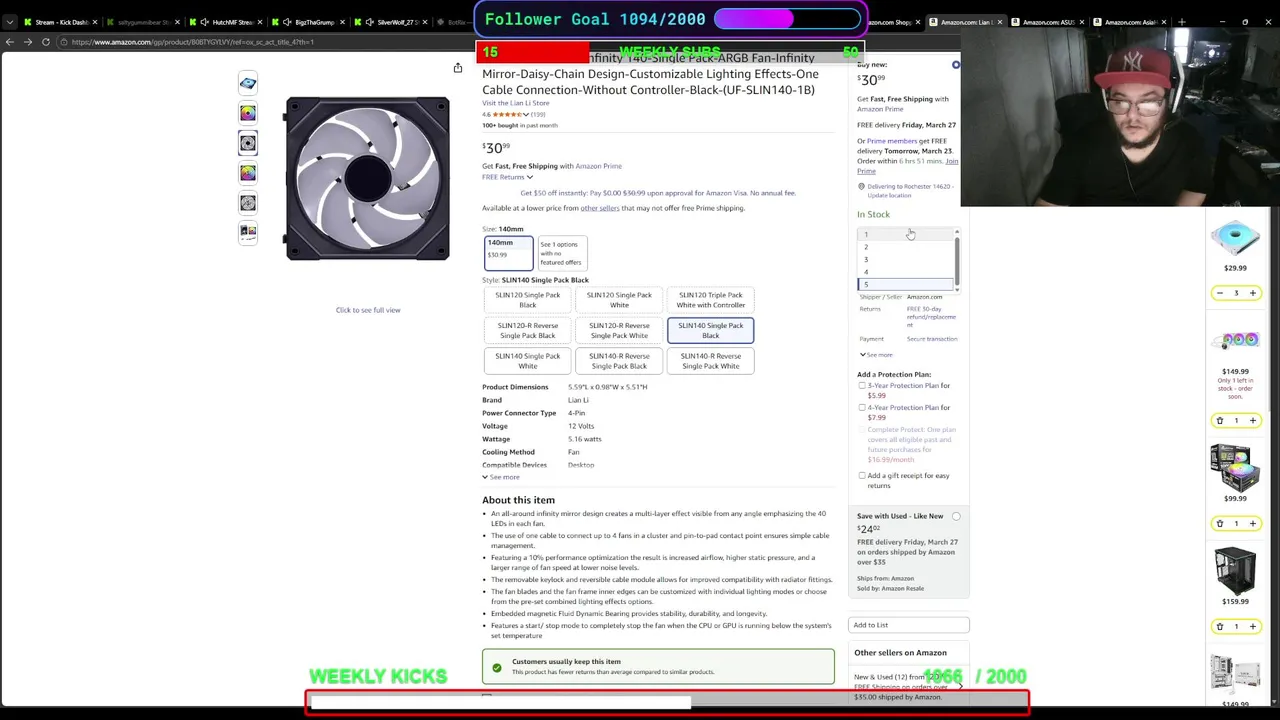Visit the Lian Li Store link
1280x720 pixels.
515,103
